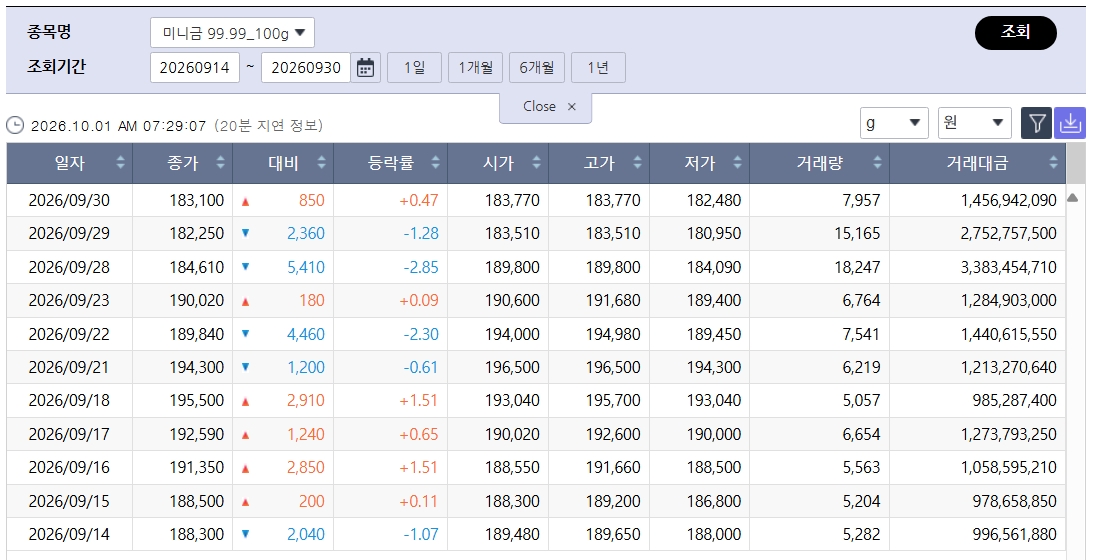Click the low price 180,950
1094x560 pixels.
pos(714,234)
